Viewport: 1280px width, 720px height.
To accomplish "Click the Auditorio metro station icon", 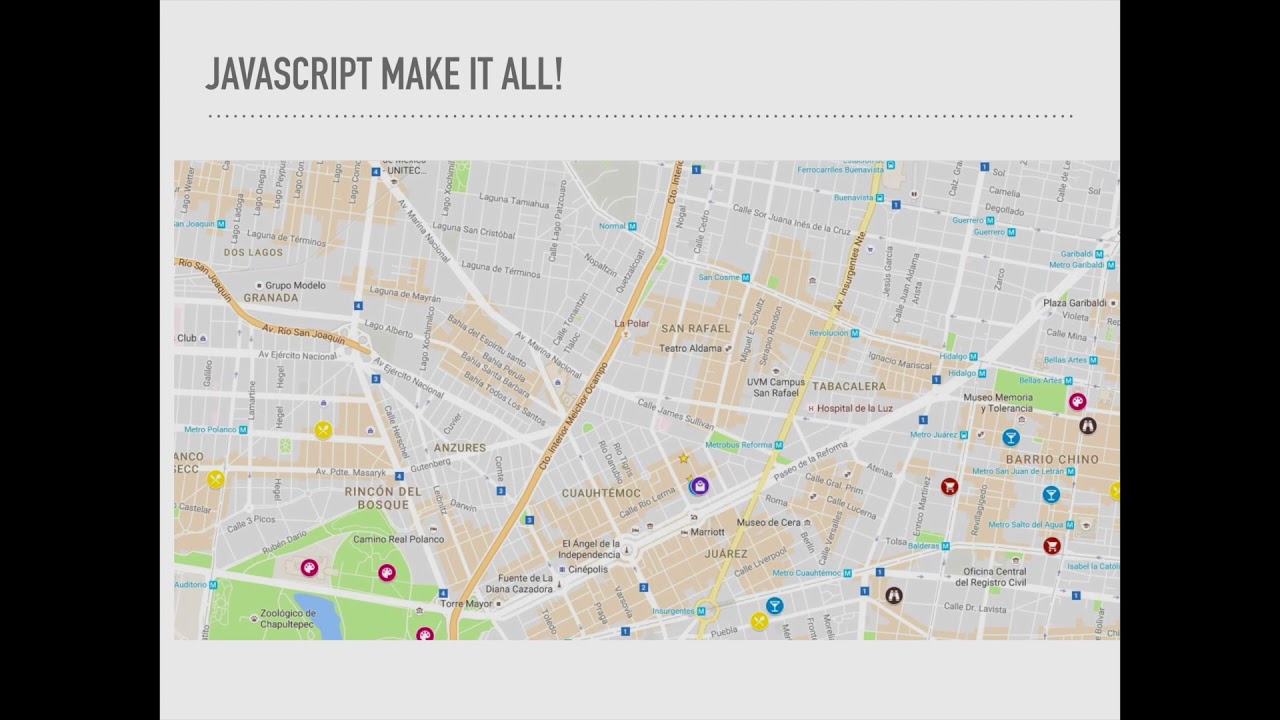I will pos(213,584).
